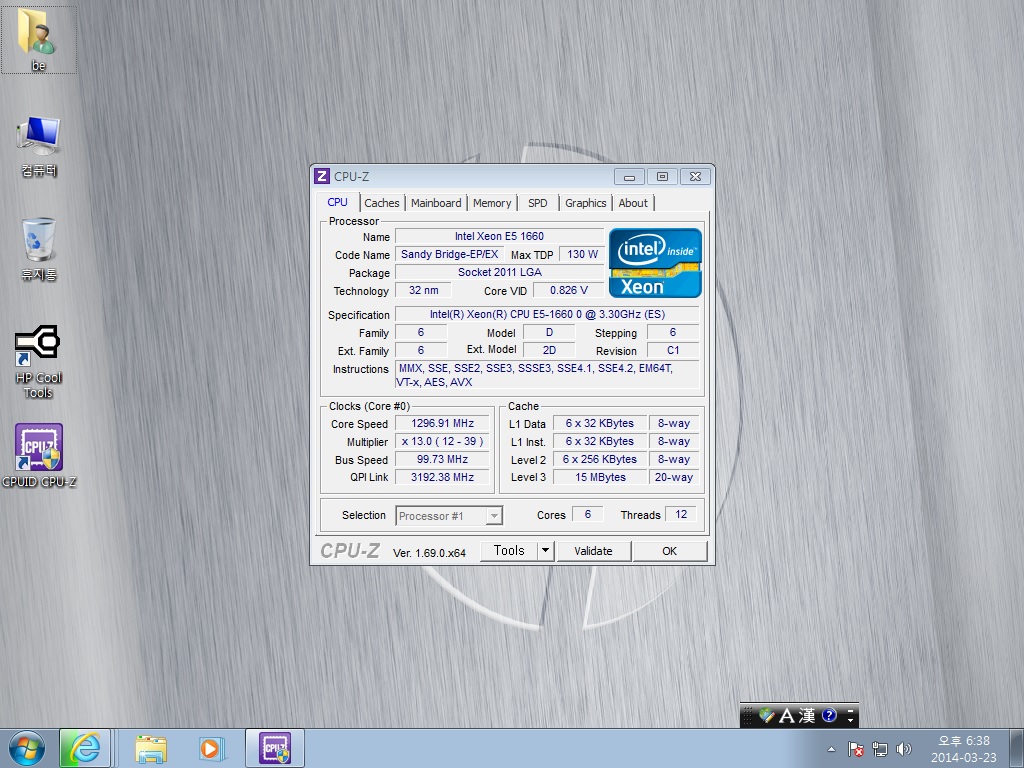Click the 'Intel Xeon E5 1660' name field

500,236
